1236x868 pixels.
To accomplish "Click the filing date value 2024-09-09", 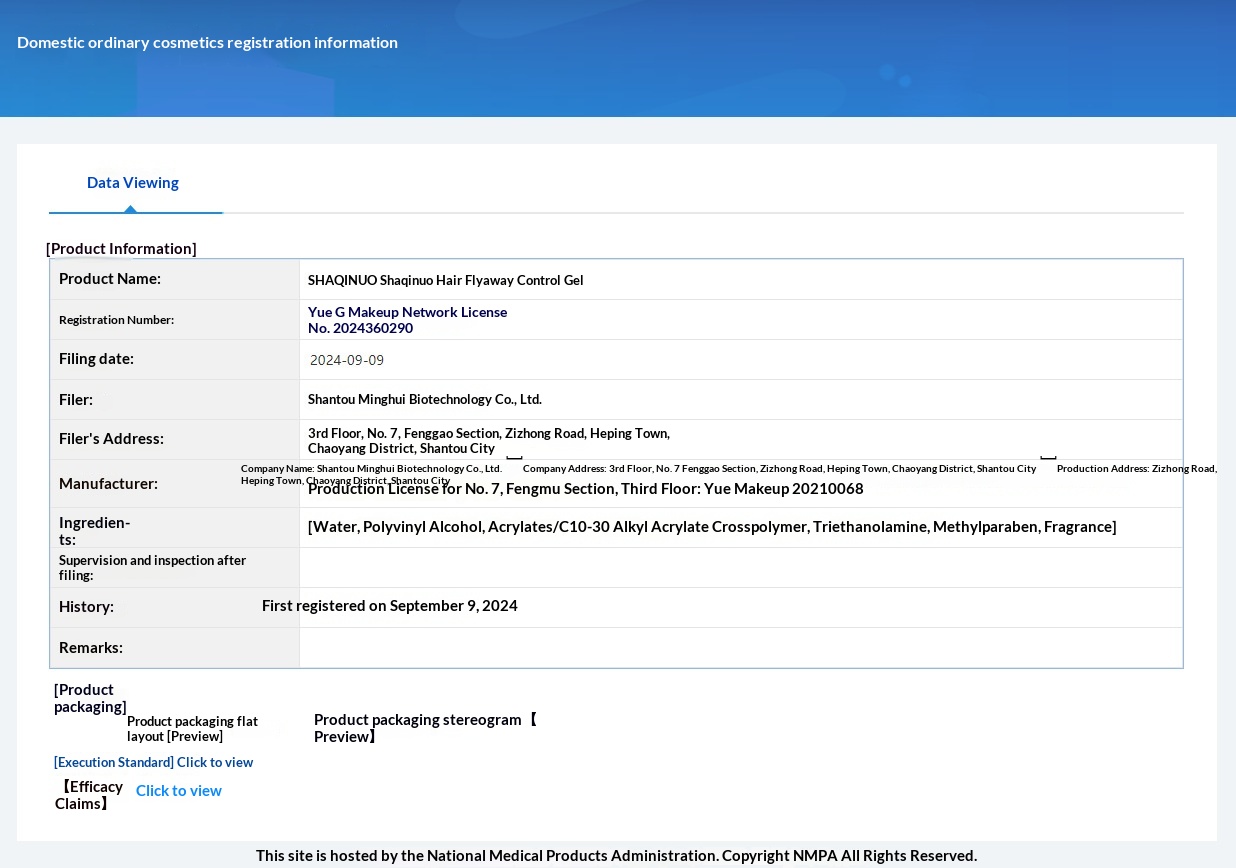I will (x=347, y=360).
